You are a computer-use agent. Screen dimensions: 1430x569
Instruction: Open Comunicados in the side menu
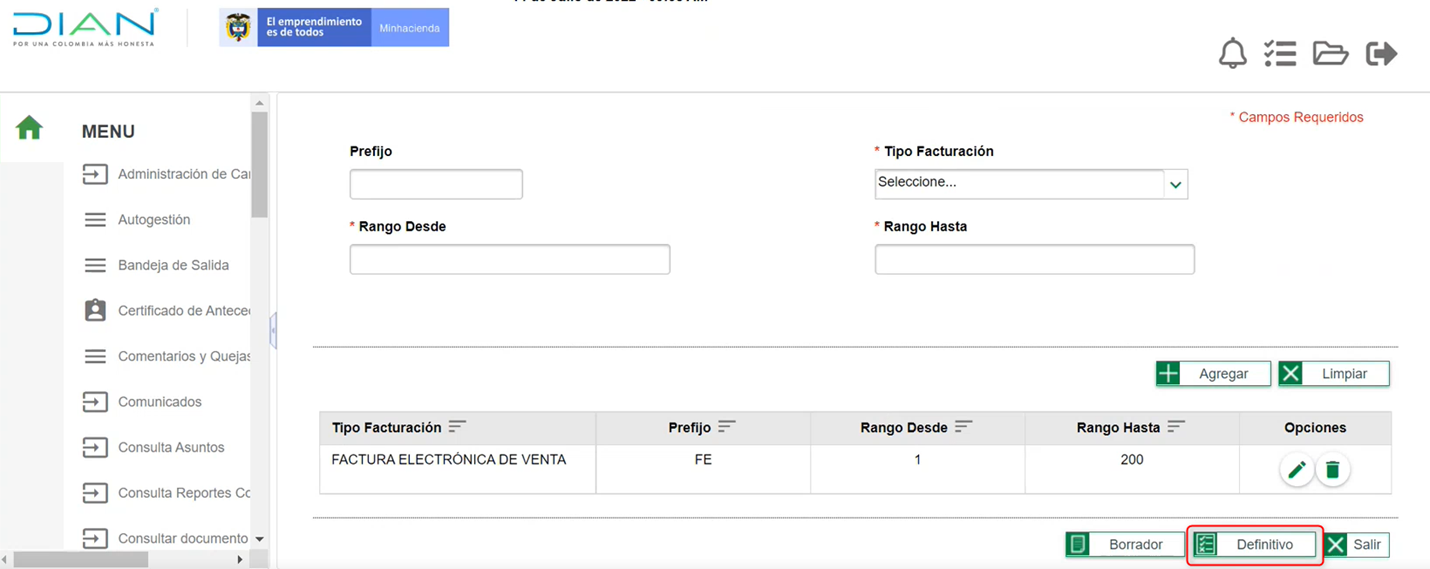coord(160,402)
